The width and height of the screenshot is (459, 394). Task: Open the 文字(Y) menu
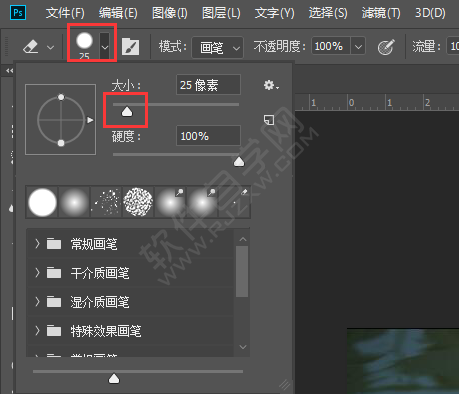pos(275,13)
